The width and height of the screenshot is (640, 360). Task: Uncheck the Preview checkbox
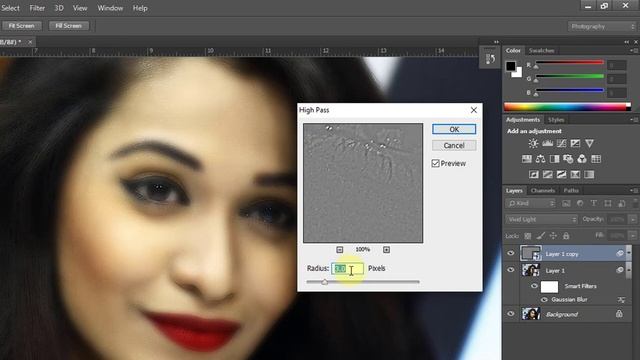pos(436,163)
